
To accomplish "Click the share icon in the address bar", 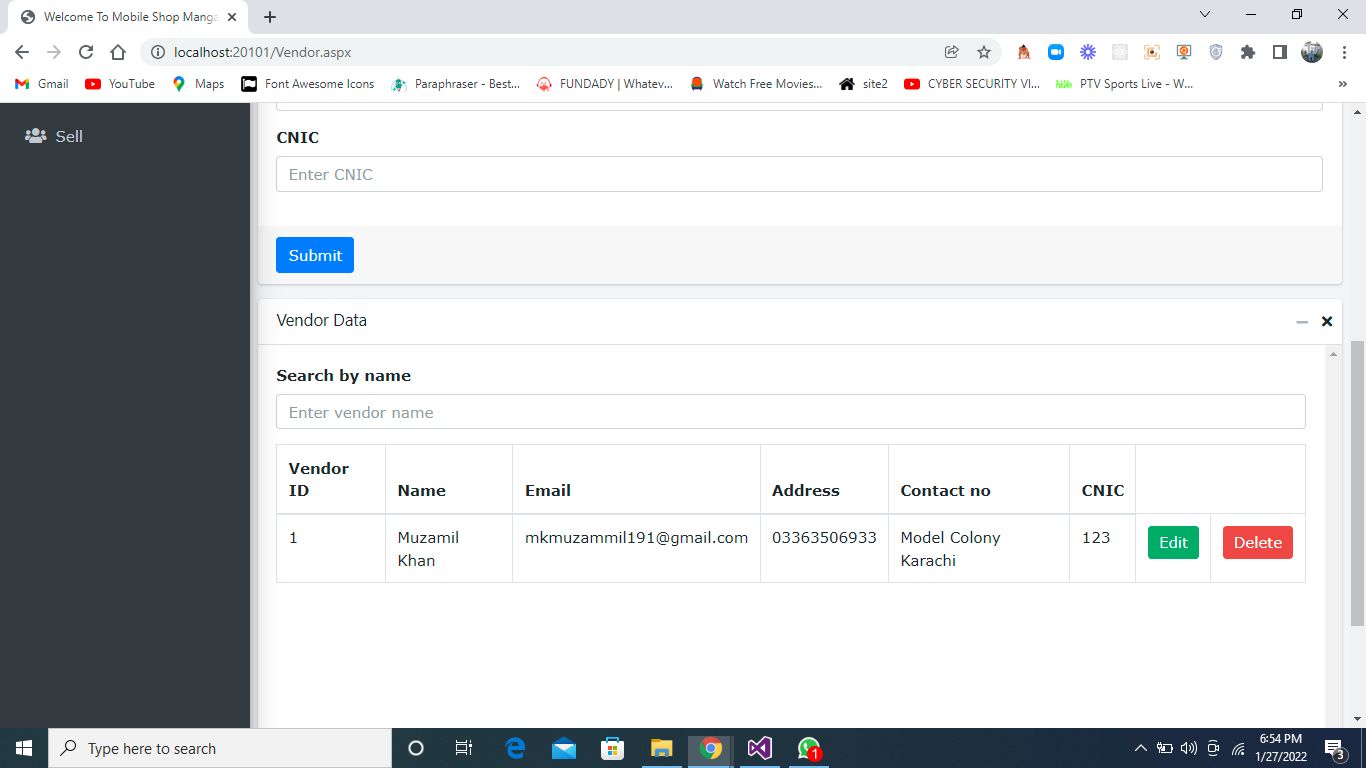I will [950, 51].
